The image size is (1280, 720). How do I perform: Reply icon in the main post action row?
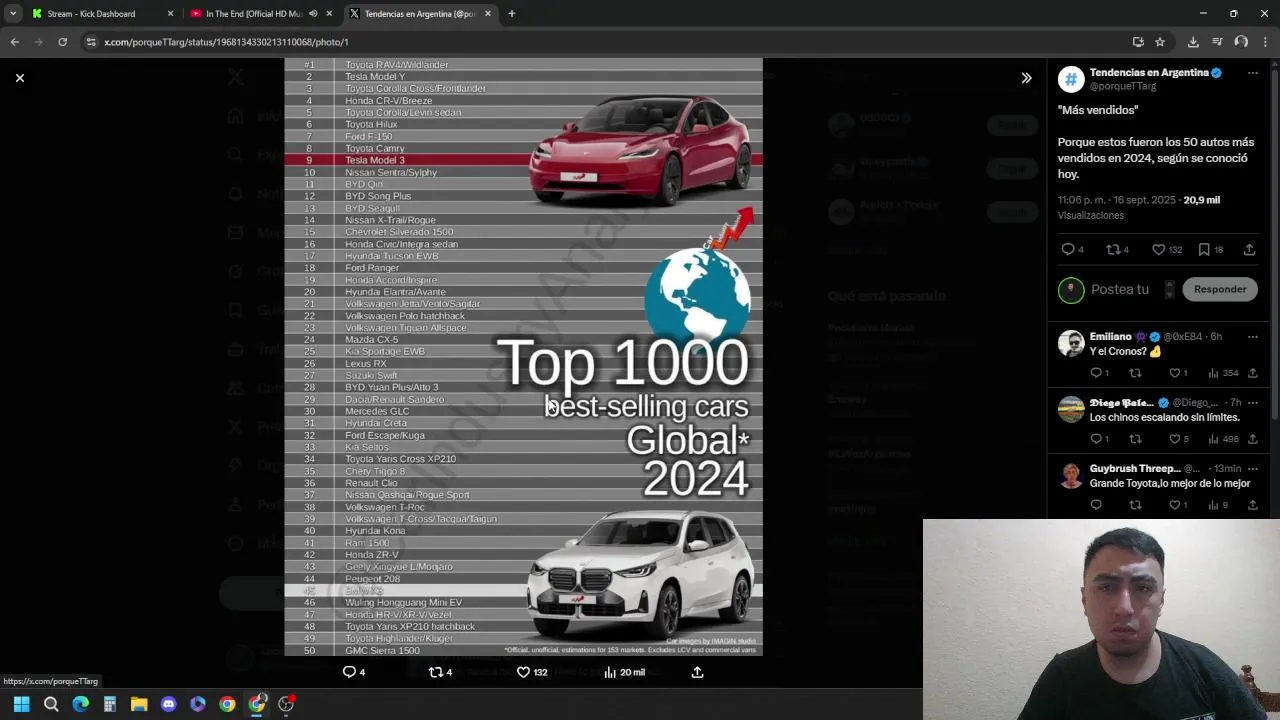pos(1067,249)
